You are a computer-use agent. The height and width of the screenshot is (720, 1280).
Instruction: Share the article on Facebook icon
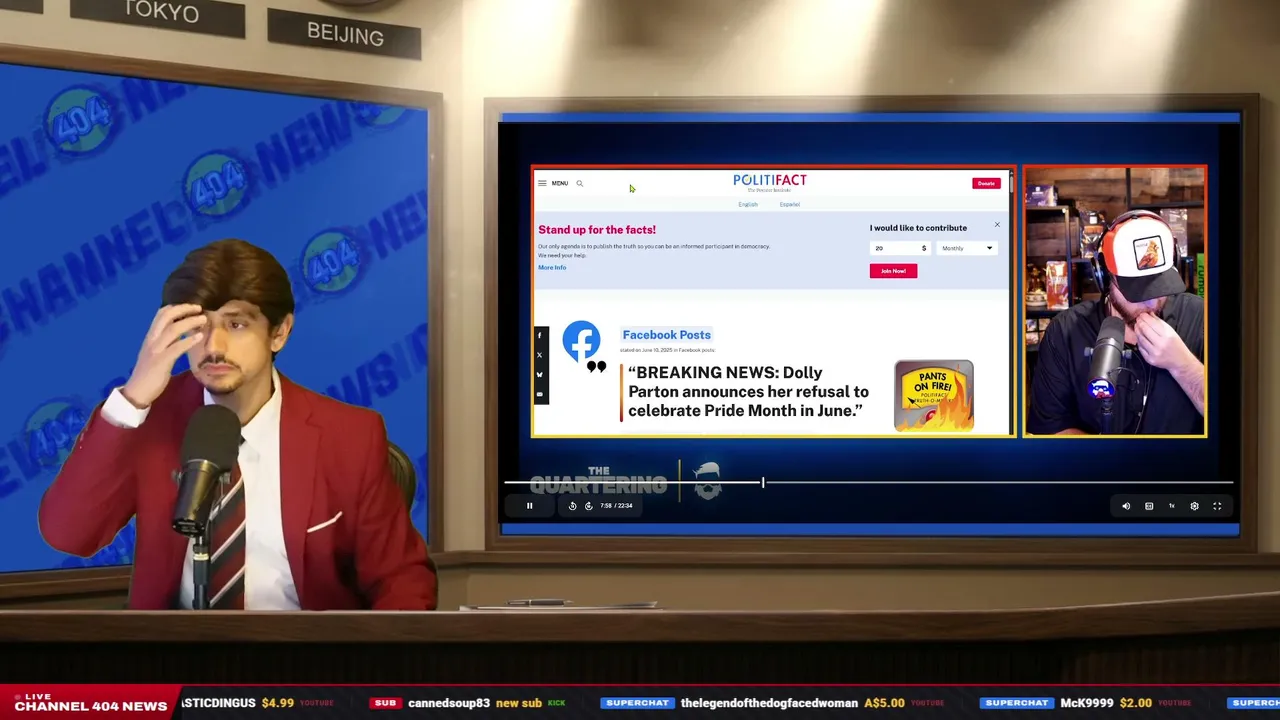(x=540, y=336)
